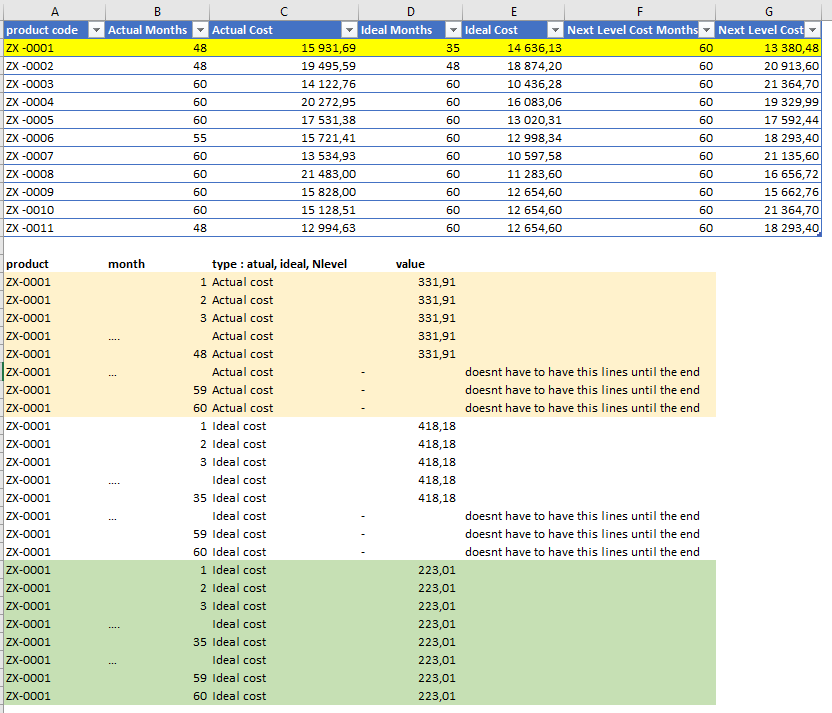The width and height of the screenshot is (832, 713).
Task: Select cell with product code ZX -0009
Action: (55, 193)
